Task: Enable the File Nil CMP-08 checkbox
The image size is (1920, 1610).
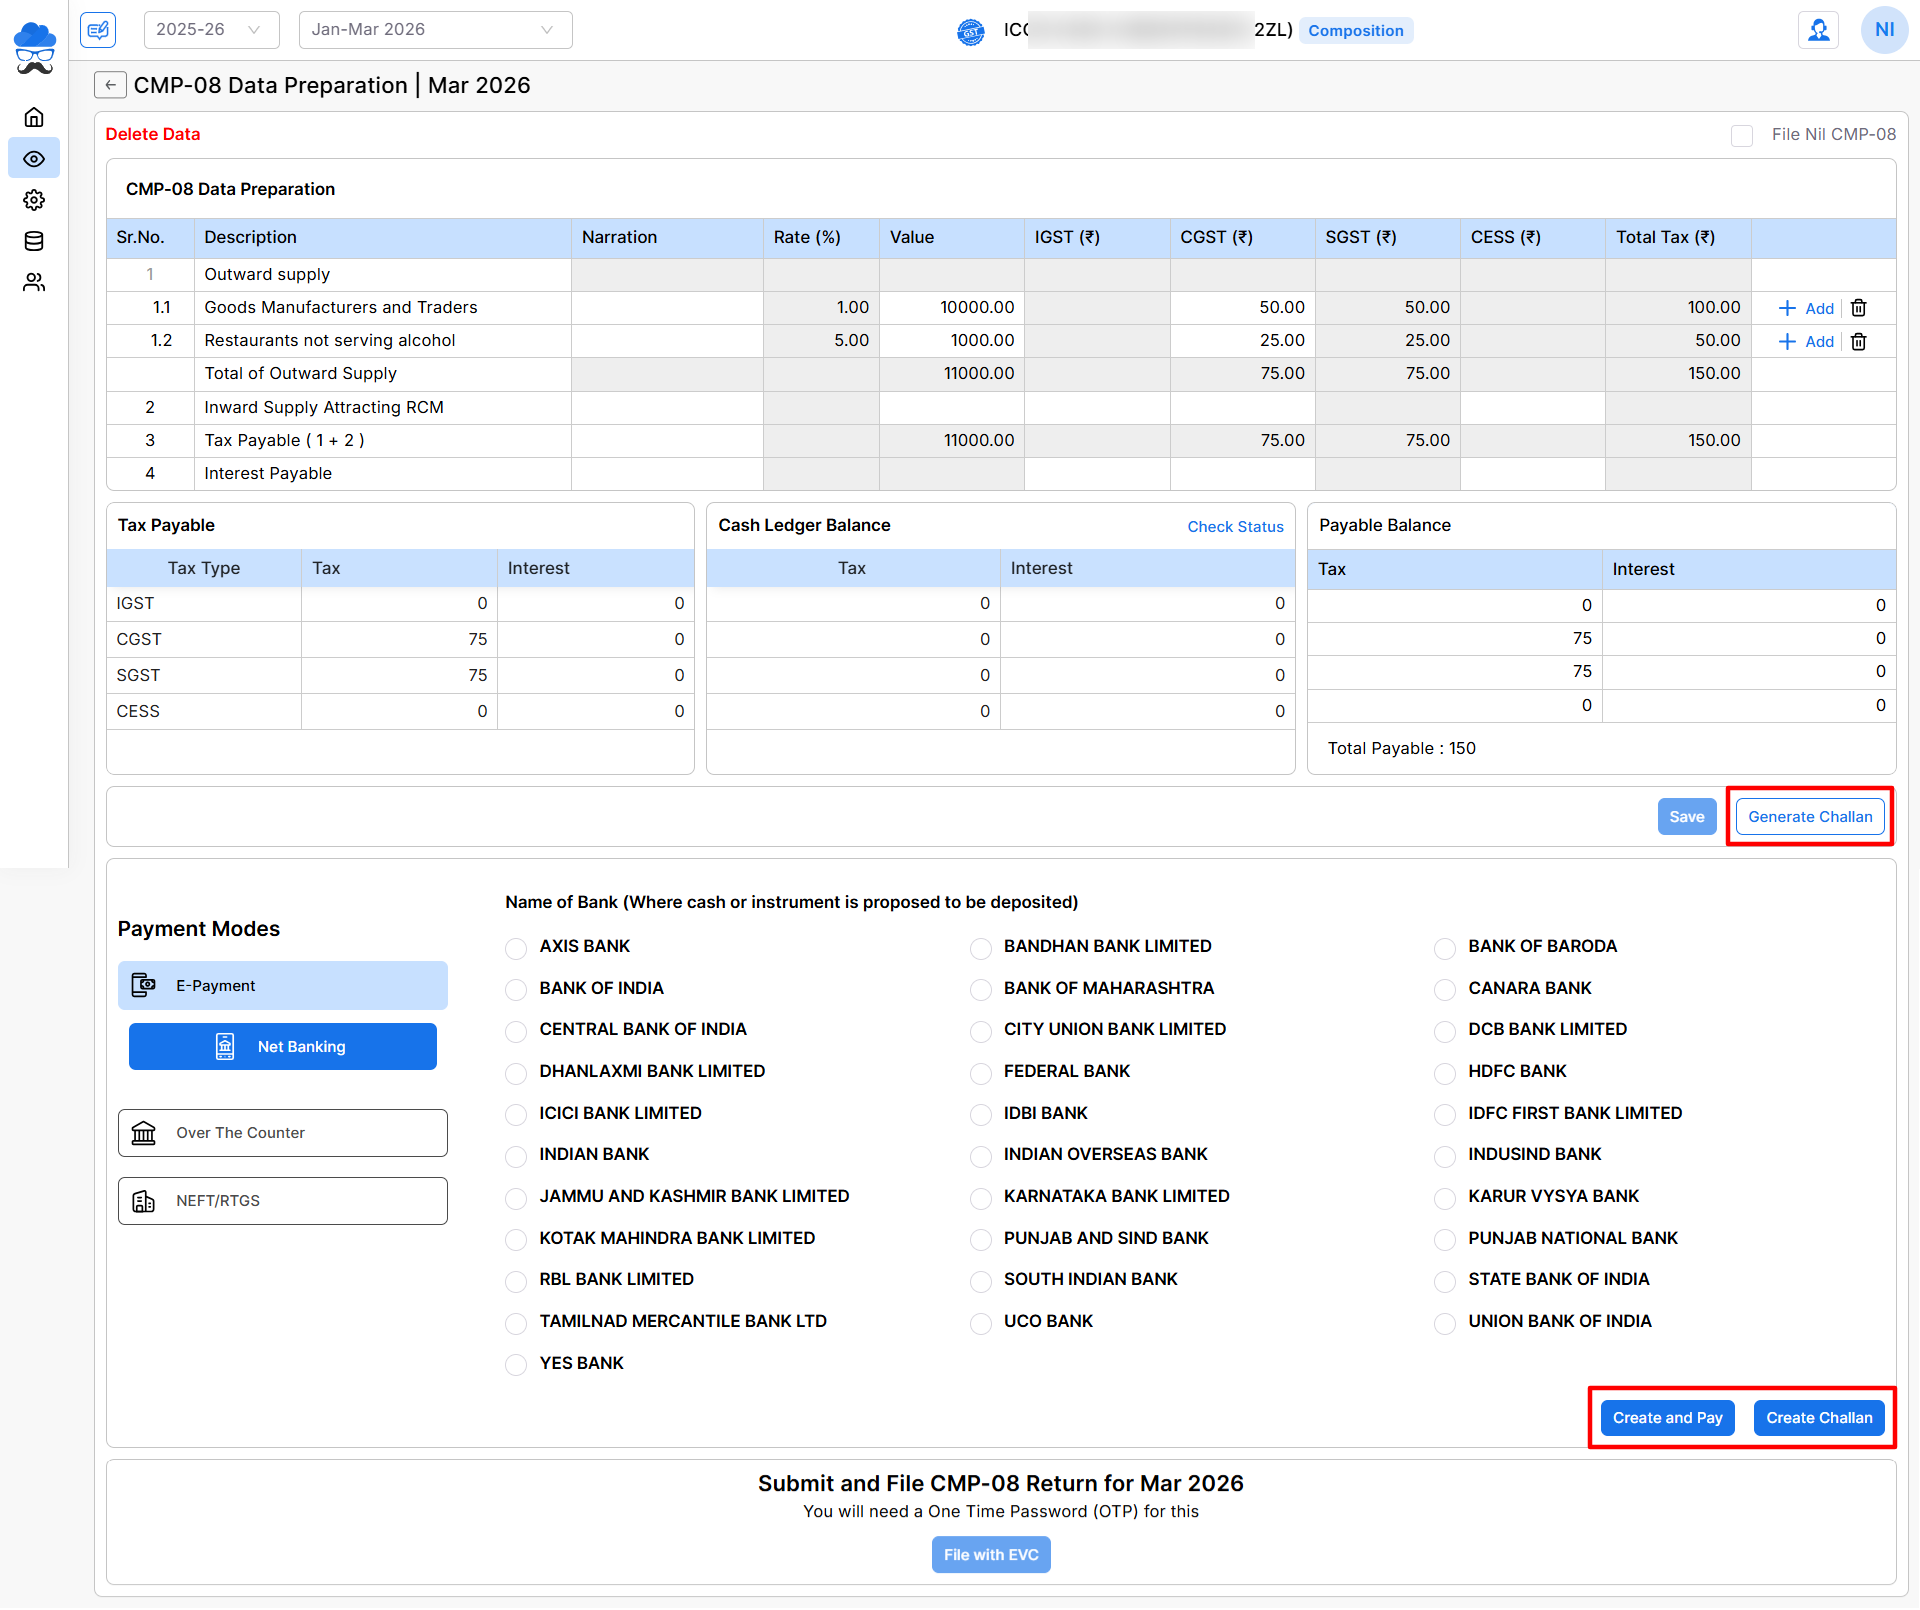Action: pyautogui.click(x=1742, y=135)
